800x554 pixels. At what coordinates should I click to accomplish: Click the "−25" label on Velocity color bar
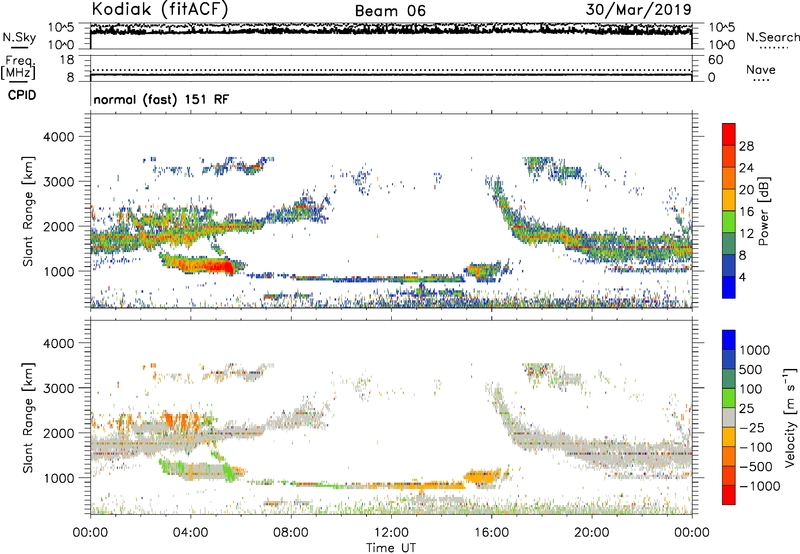pyautogui.click(x=752, y=428)
